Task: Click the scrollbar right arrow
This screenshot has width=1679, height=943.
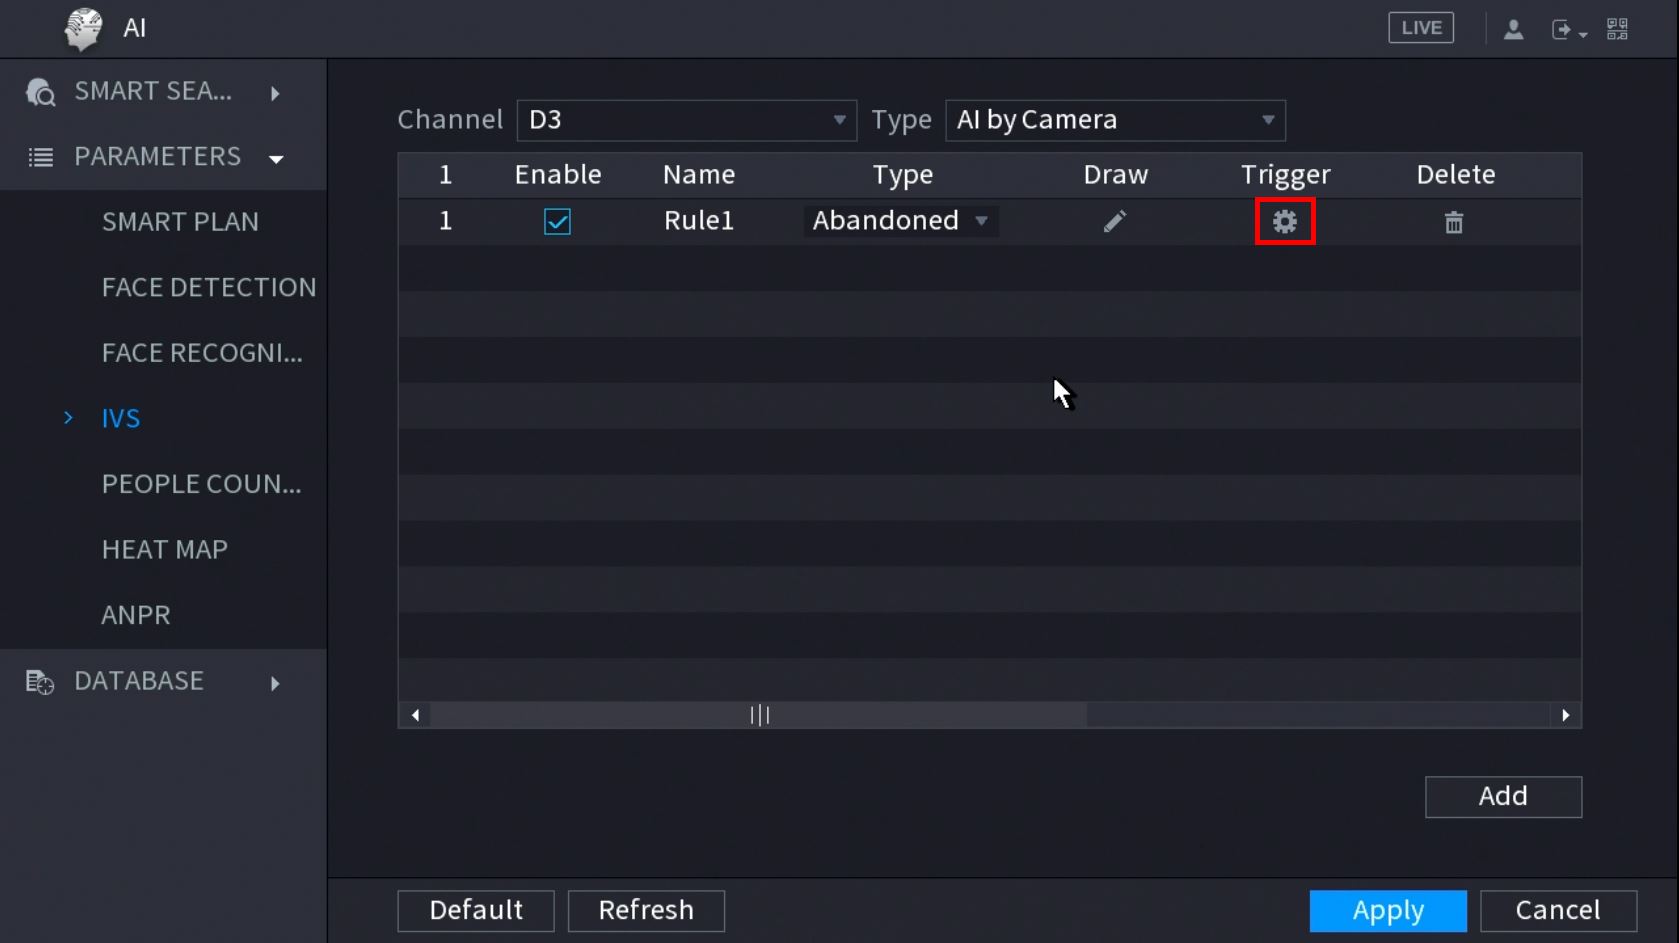Action: (1565, 715)
